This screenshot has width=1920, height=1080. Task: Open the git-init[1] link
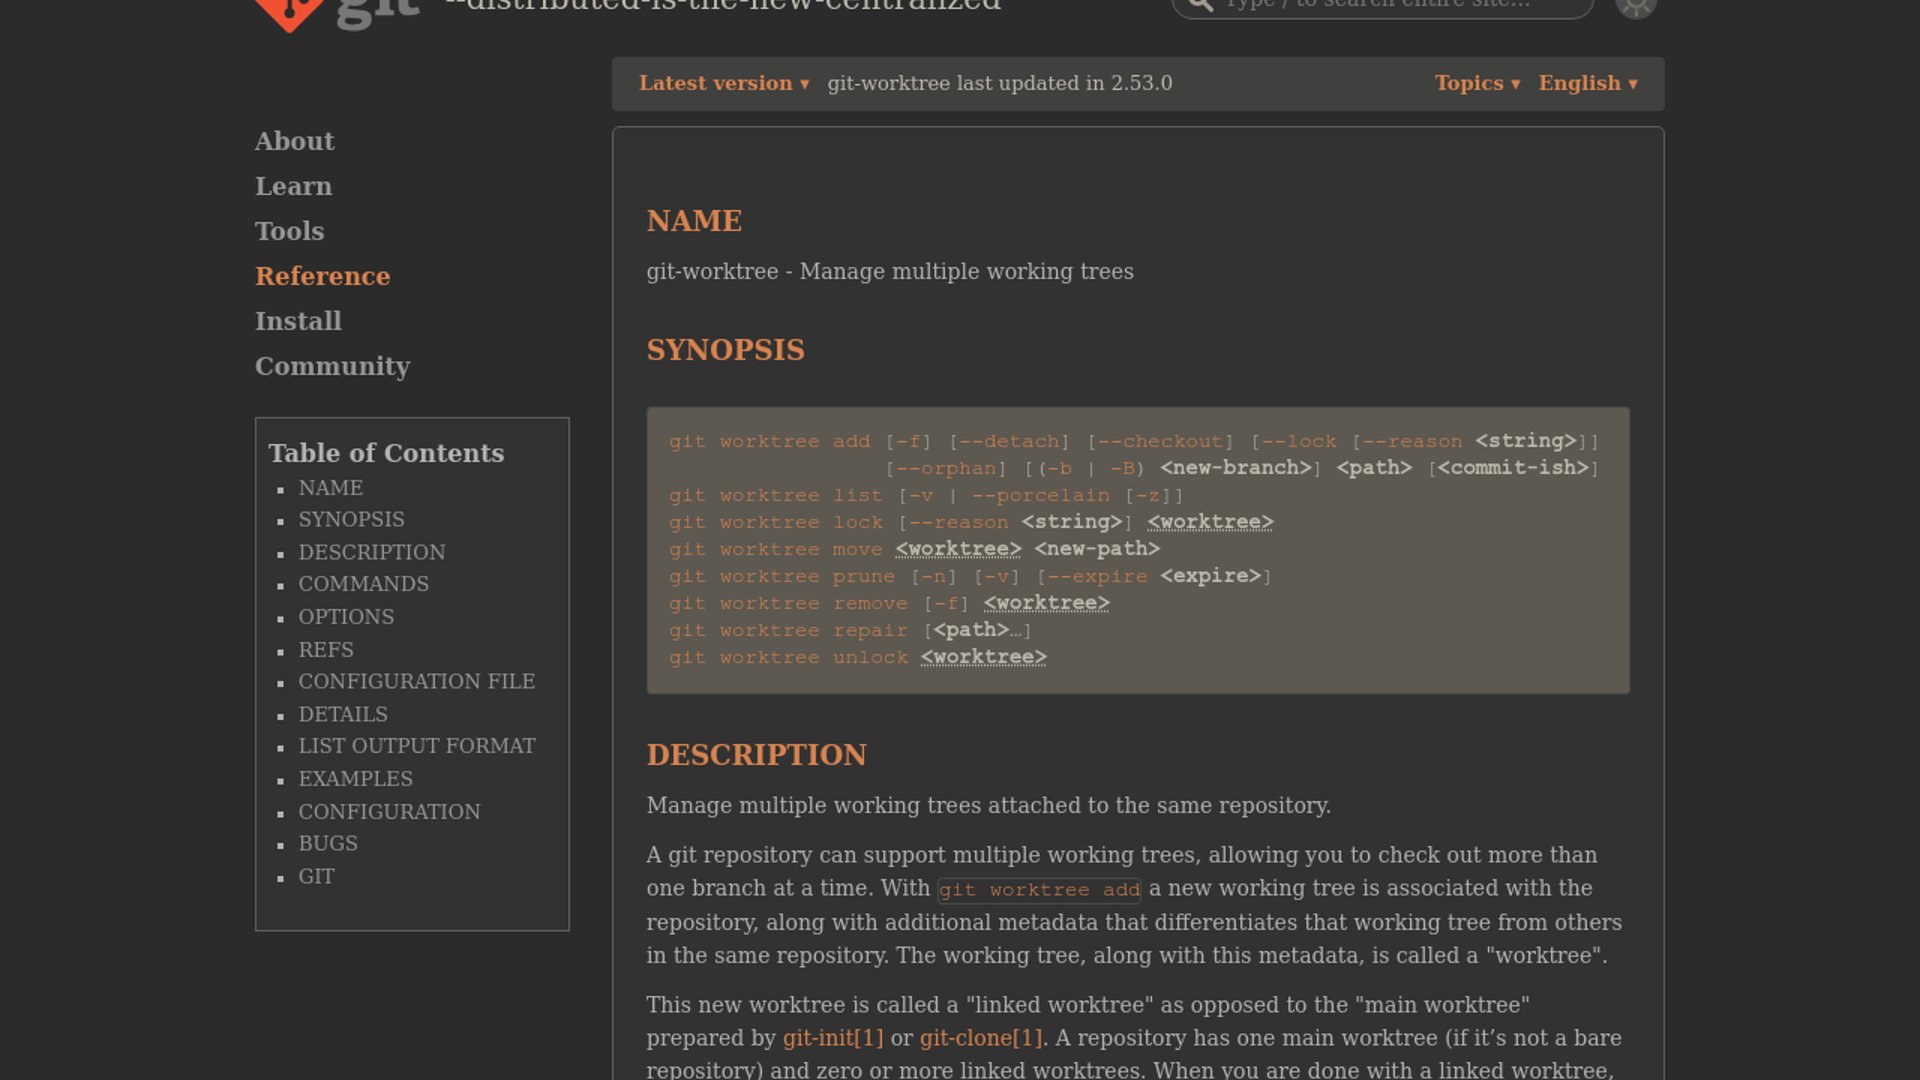point(832,1038)
